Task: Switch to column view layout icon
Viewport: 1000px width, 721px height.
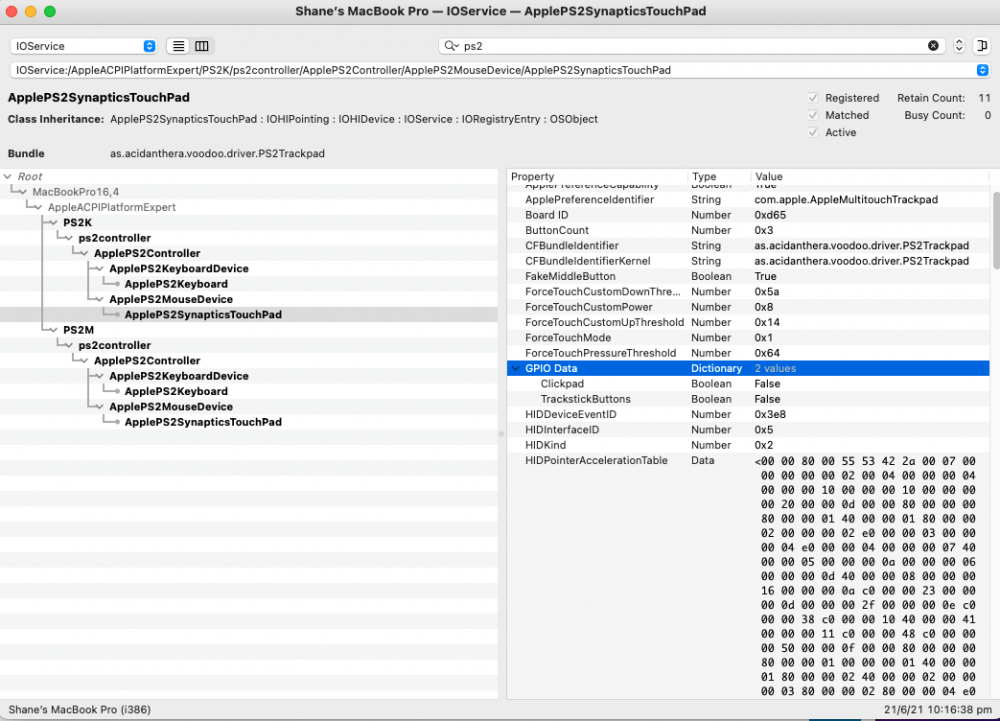Action: point(202,46)
